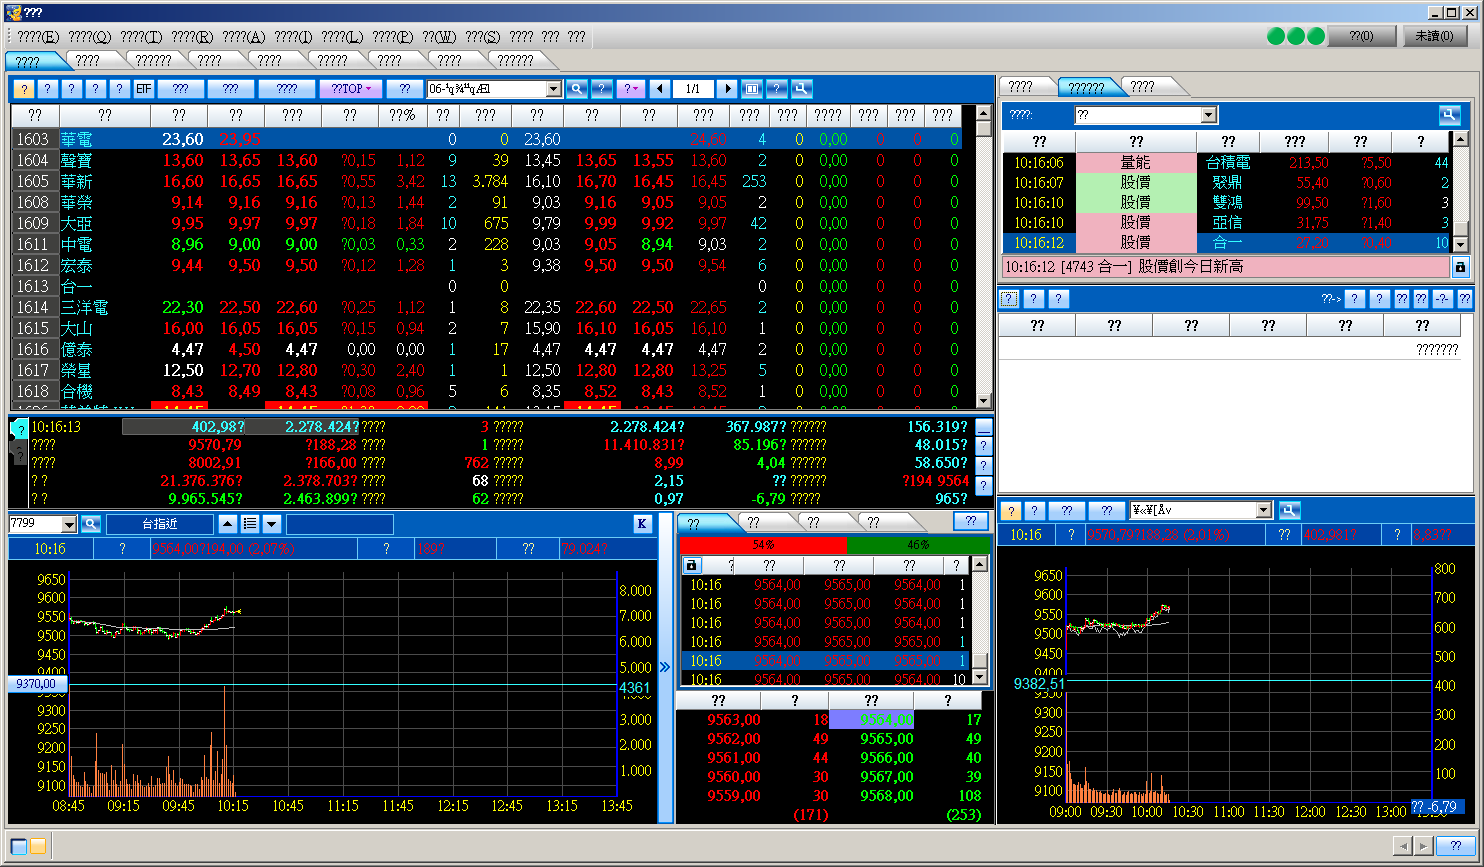Click the K-line button above the index chart
The image size is (1484, 867).
pyautogui.click(x=642, y=524)
